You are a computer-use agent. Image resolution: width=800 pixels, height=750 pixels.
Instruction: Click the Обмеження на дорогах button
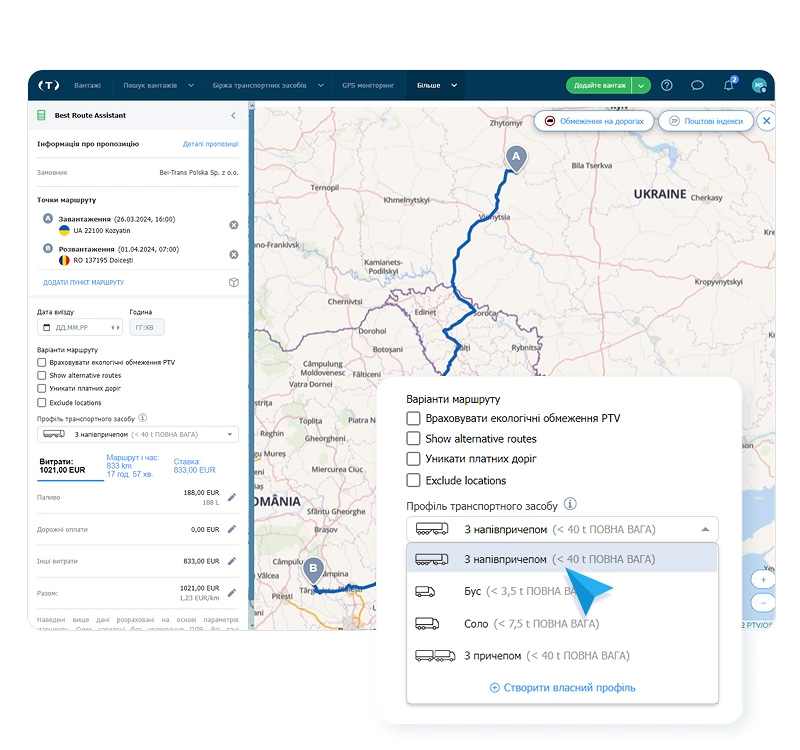(x=594, y=121)
